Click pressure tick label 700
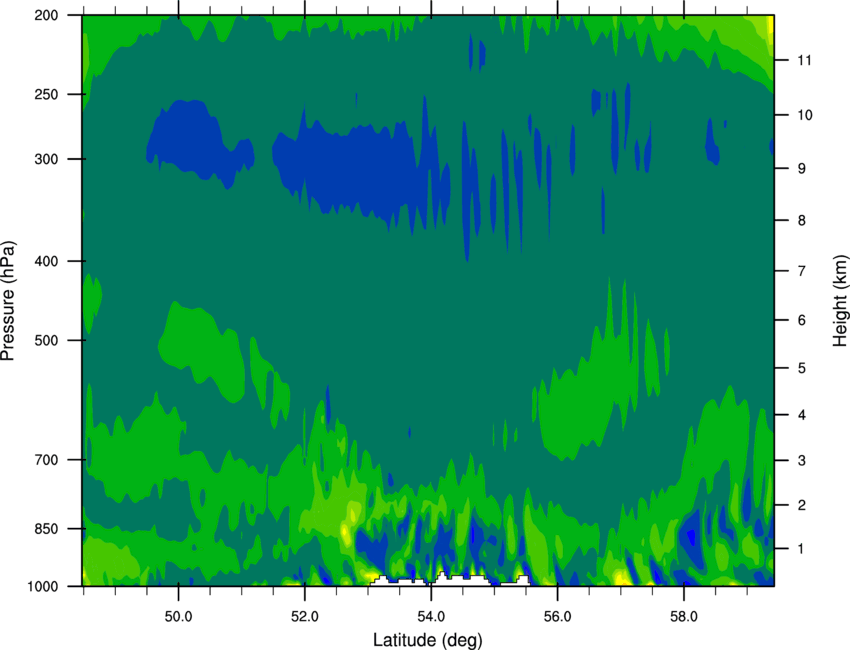 click(46, 460)
